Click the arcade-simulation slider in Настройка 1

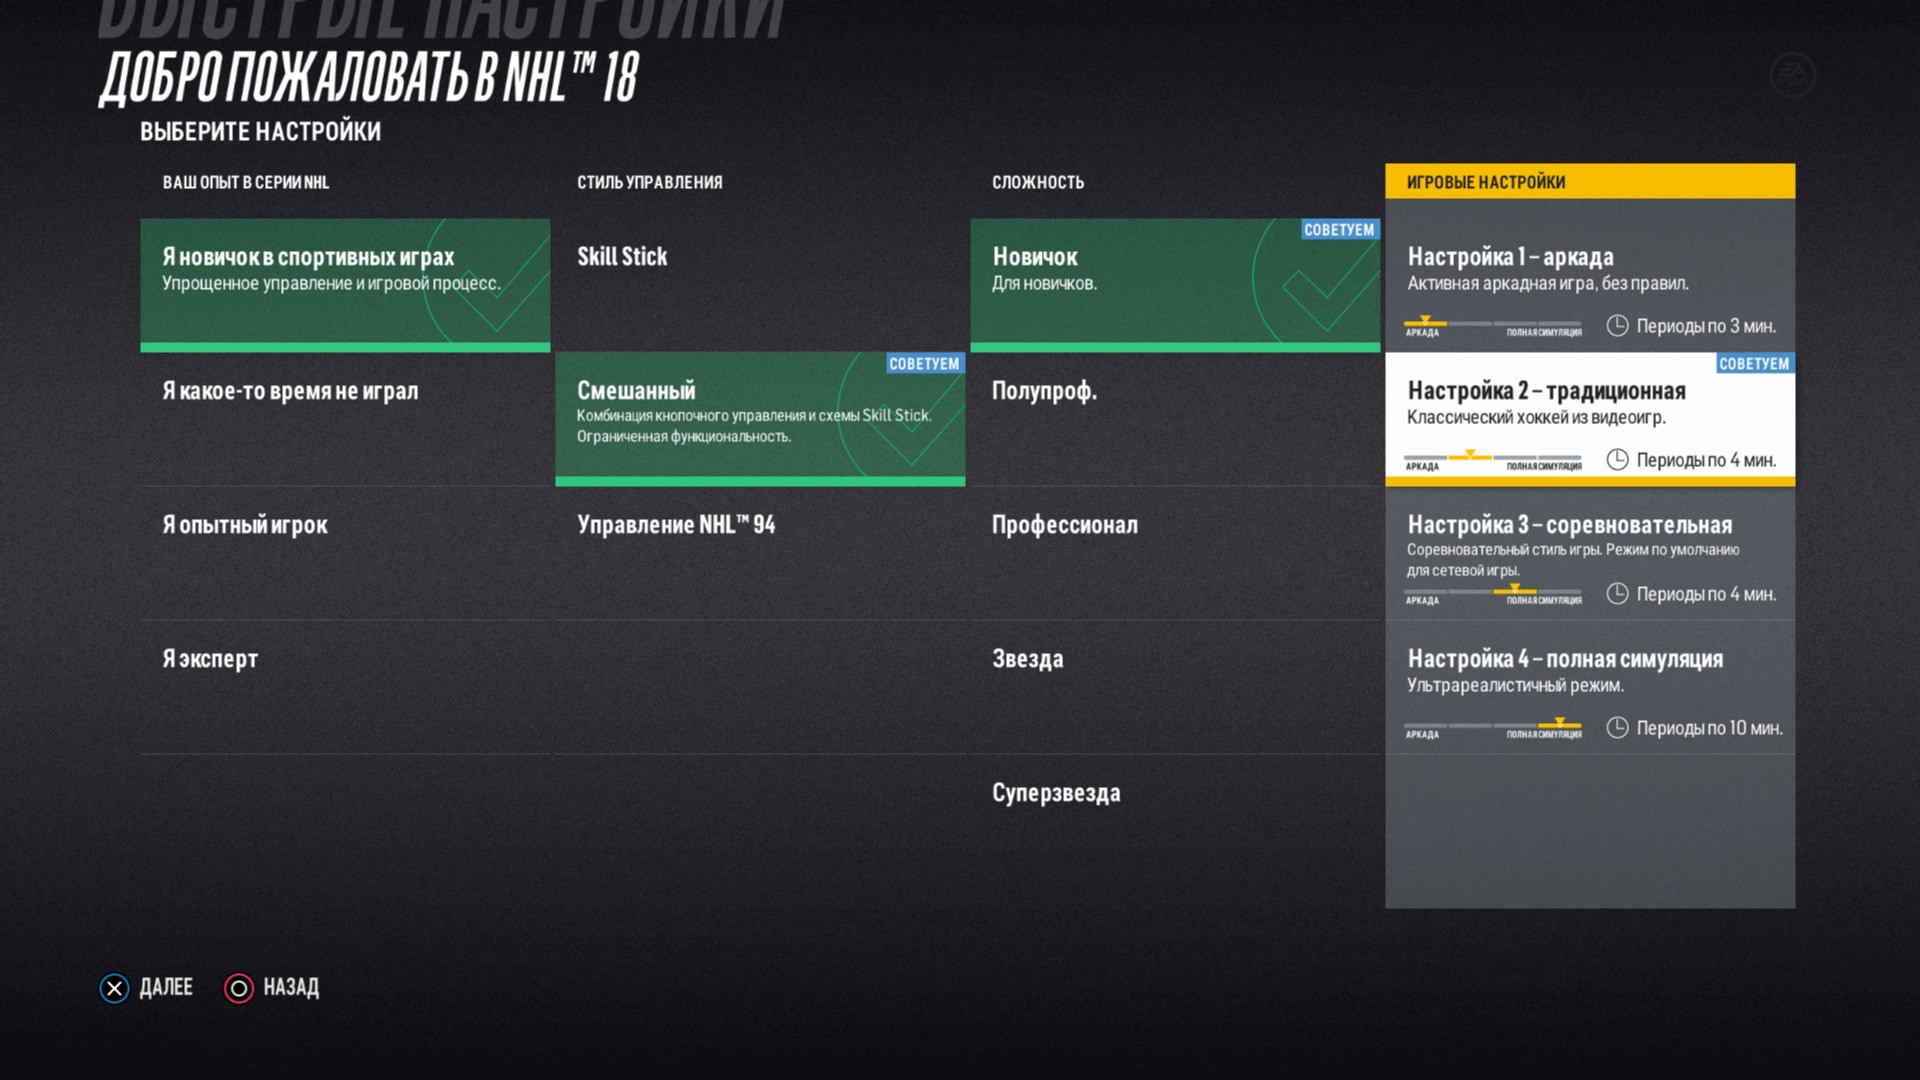tap(1493, 326)
